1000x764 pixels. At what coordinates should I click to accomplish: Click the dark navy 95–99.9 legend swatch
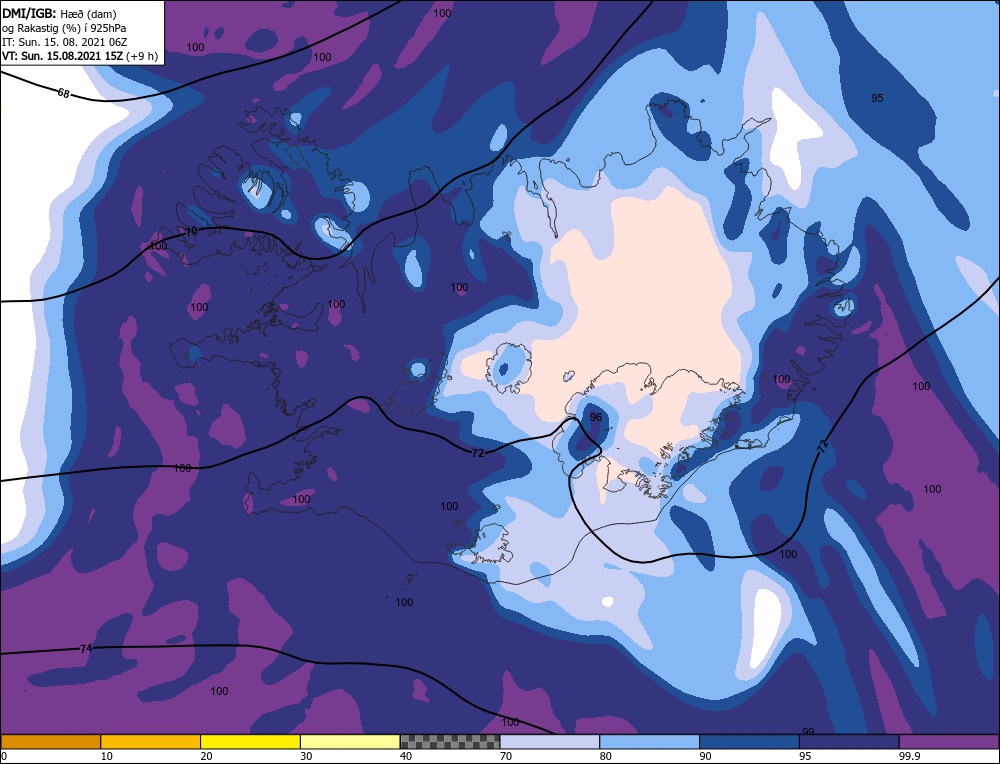(849, 741)
